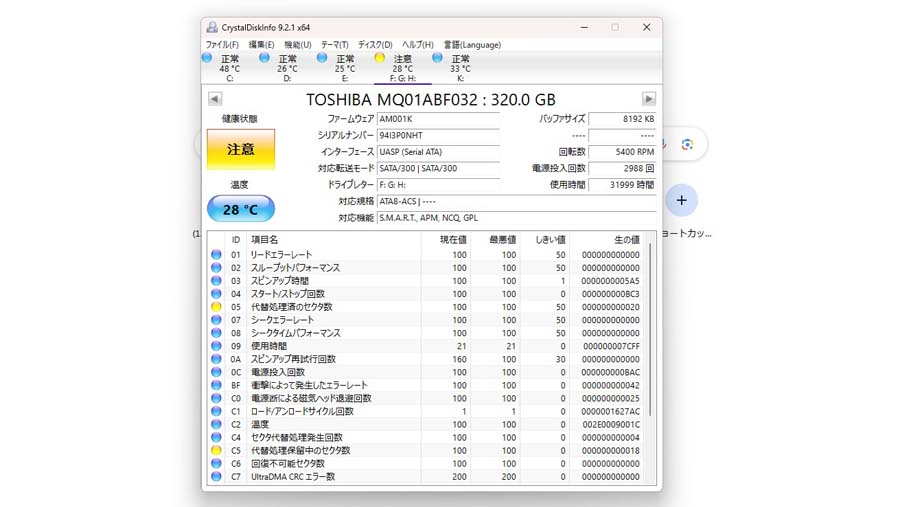Click the interface field UASP (Serial ATA)
This screenshot has height=507, width=900.
point(439,152)
